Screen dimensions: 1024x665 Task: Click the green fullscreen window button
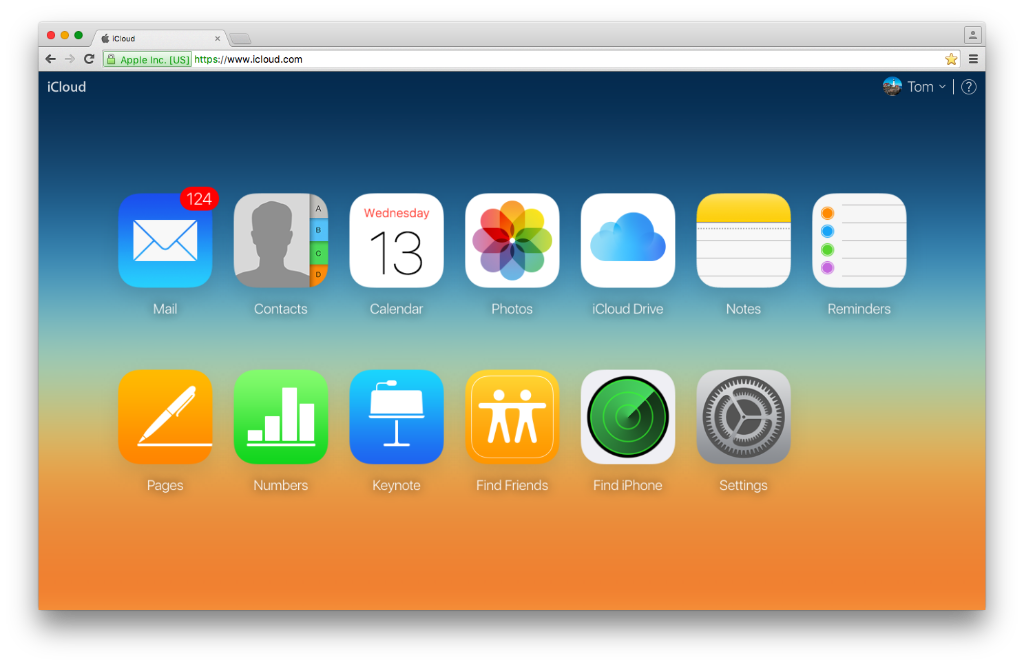(78, 35)
